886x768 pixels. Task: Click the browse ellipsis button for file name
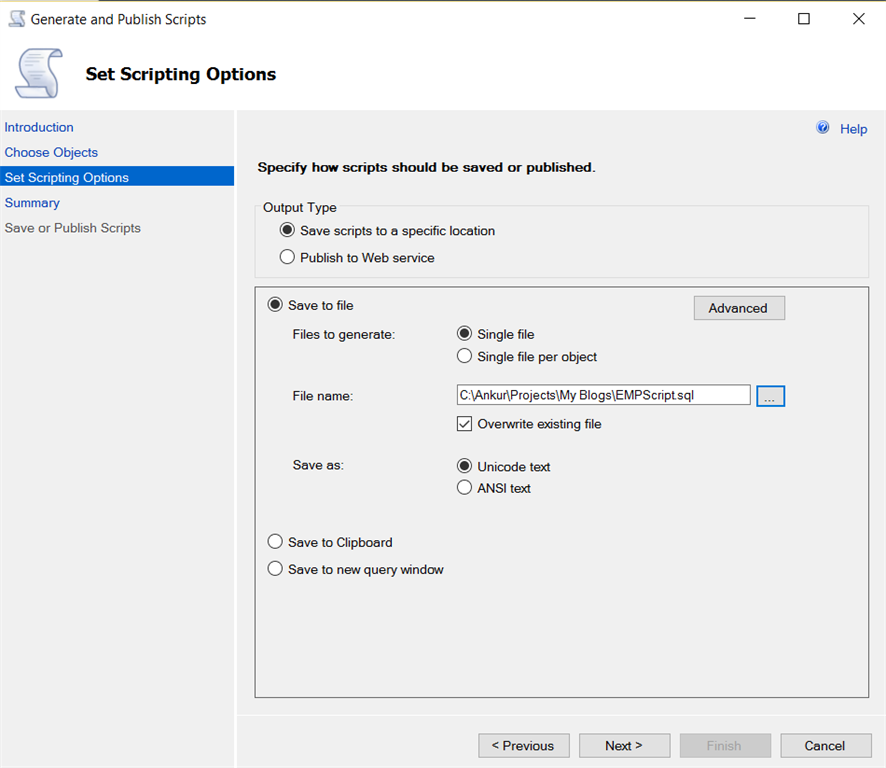[770, 396]
